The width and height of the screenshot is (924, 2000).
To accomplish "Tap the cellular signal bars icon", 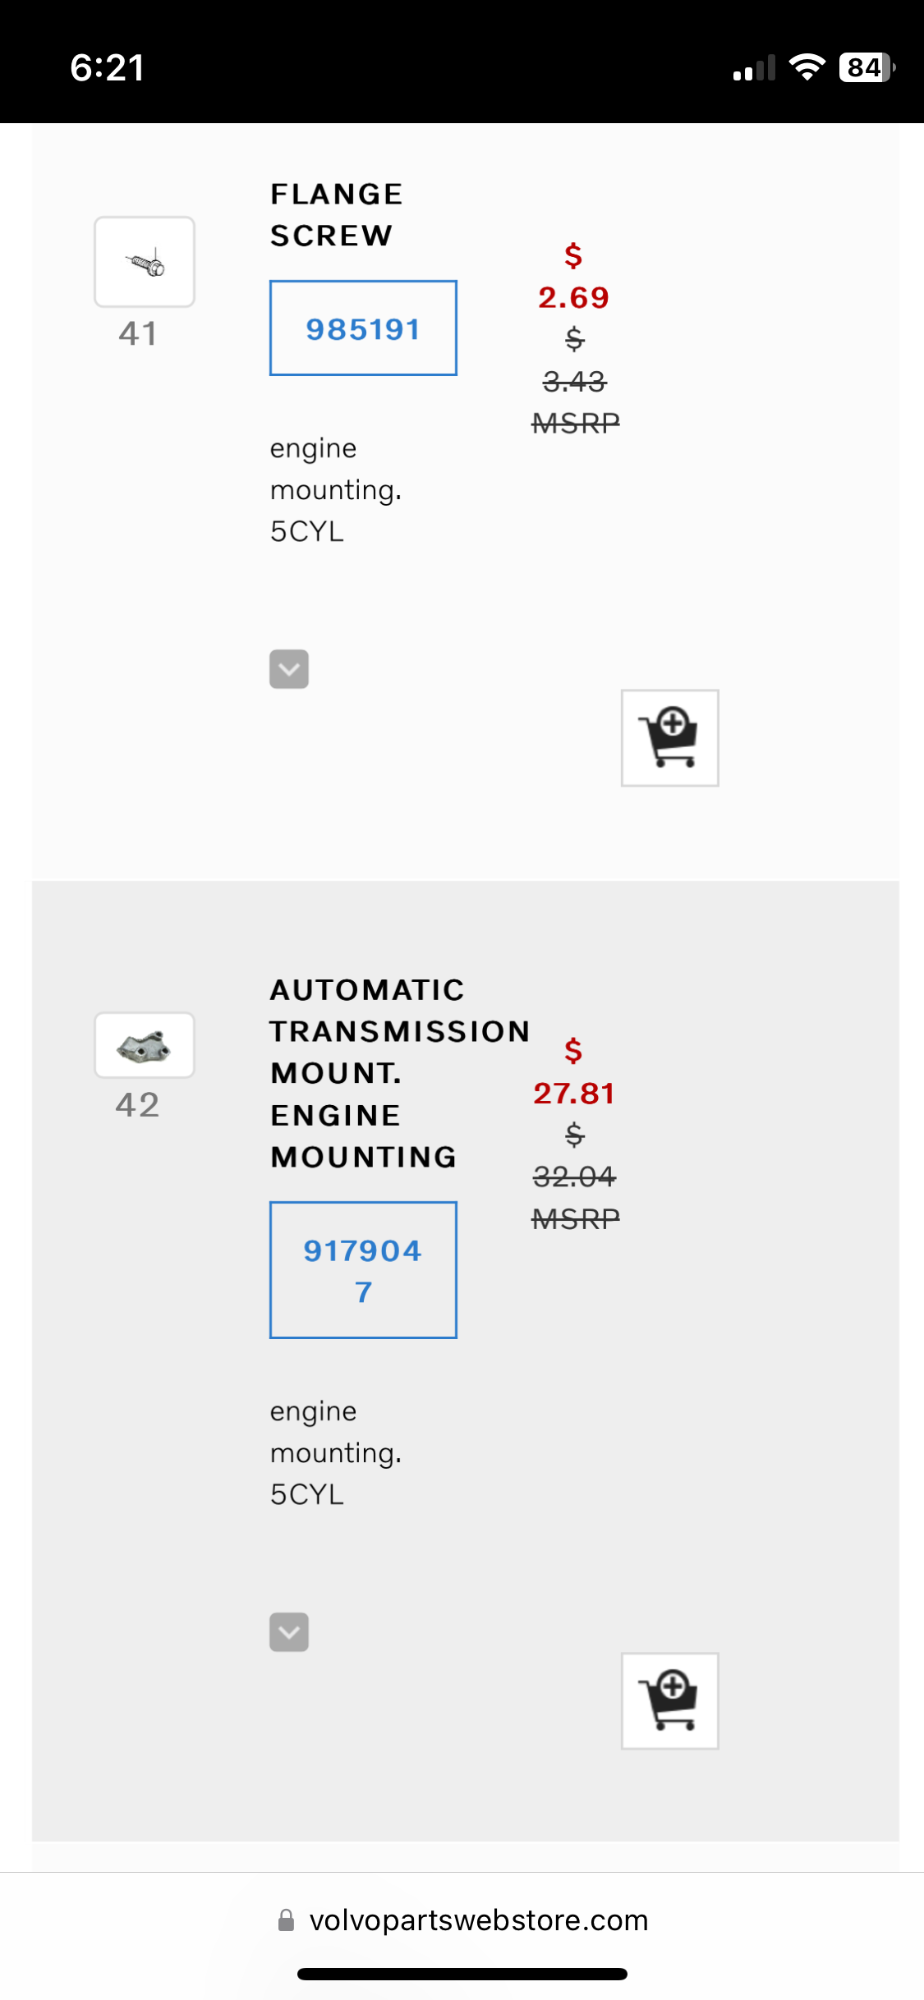I will tap(754, 69).
